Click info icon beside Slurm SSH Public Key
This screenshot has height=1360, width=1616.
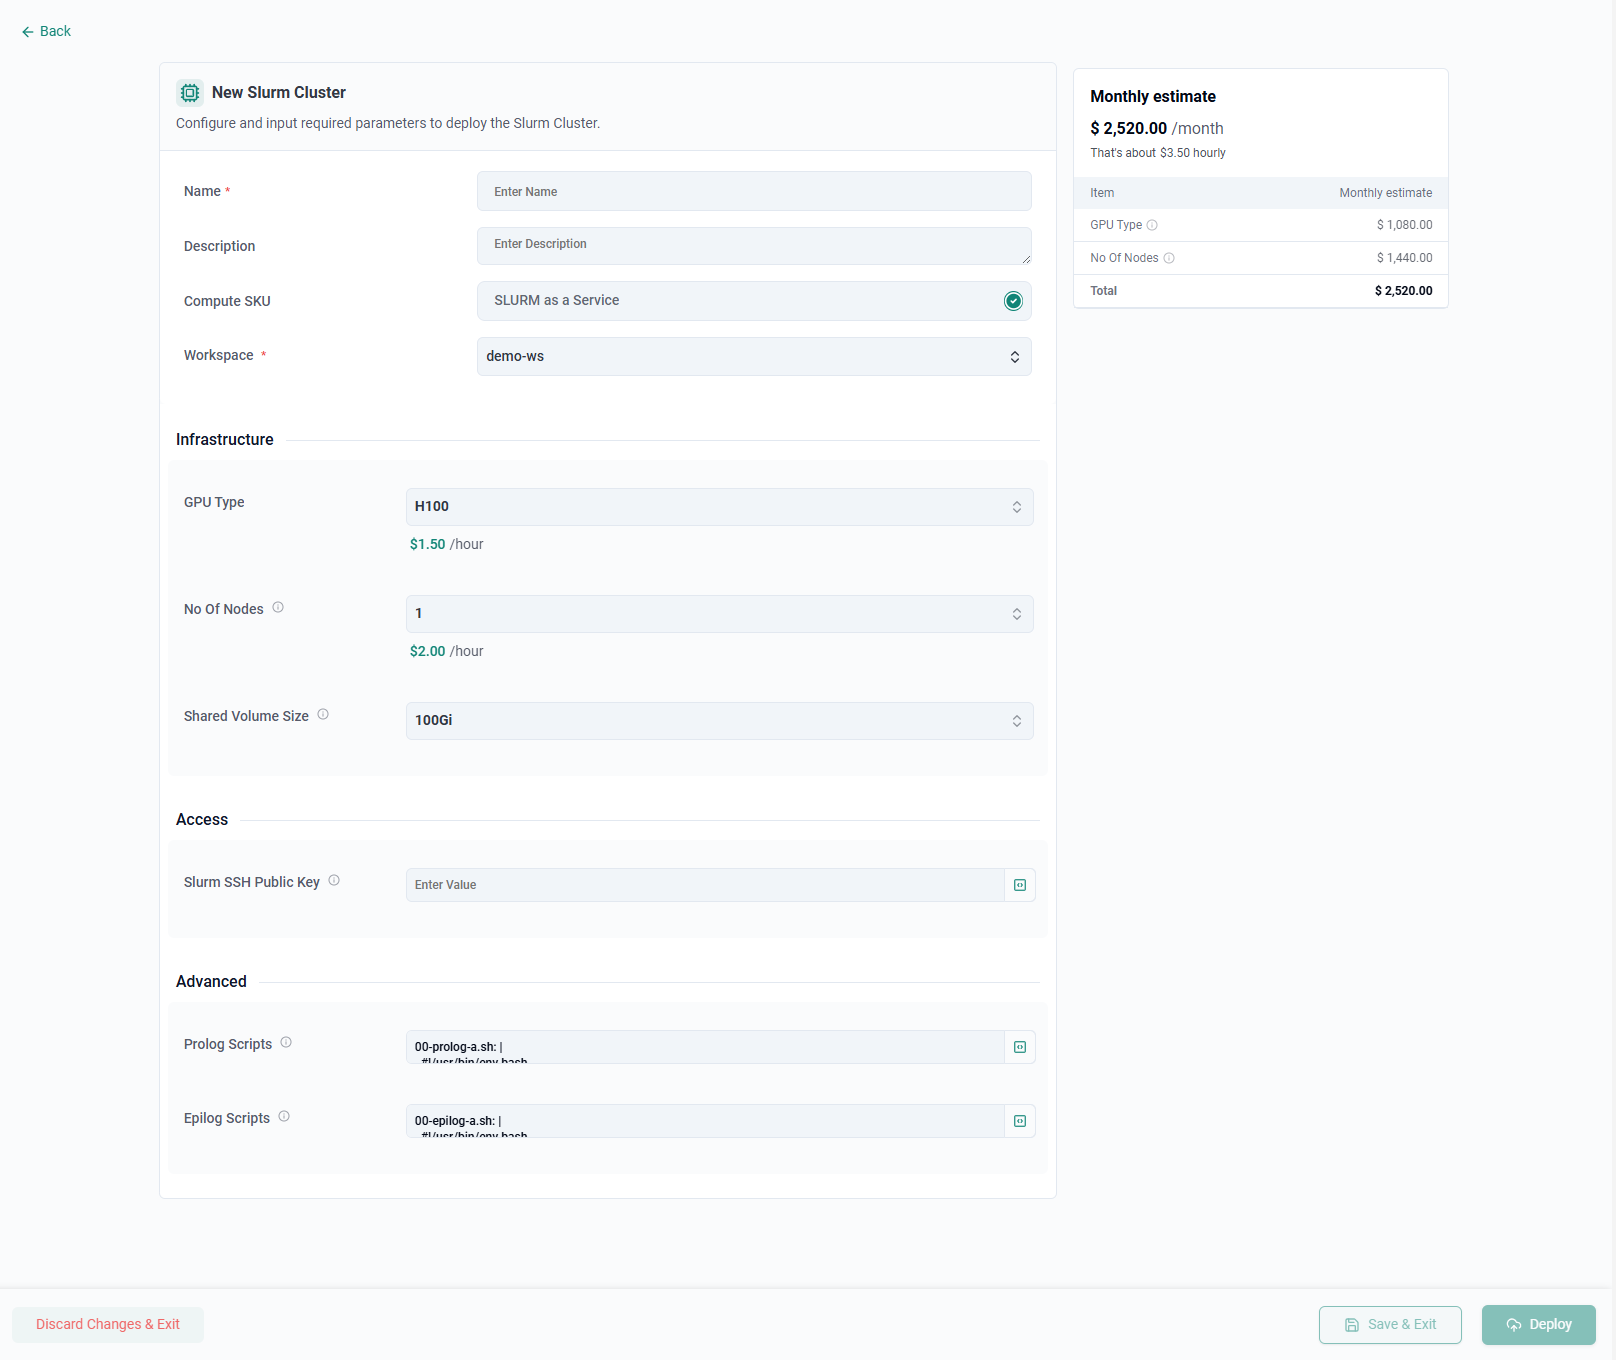pyautogui.click(x=334, y=881)
